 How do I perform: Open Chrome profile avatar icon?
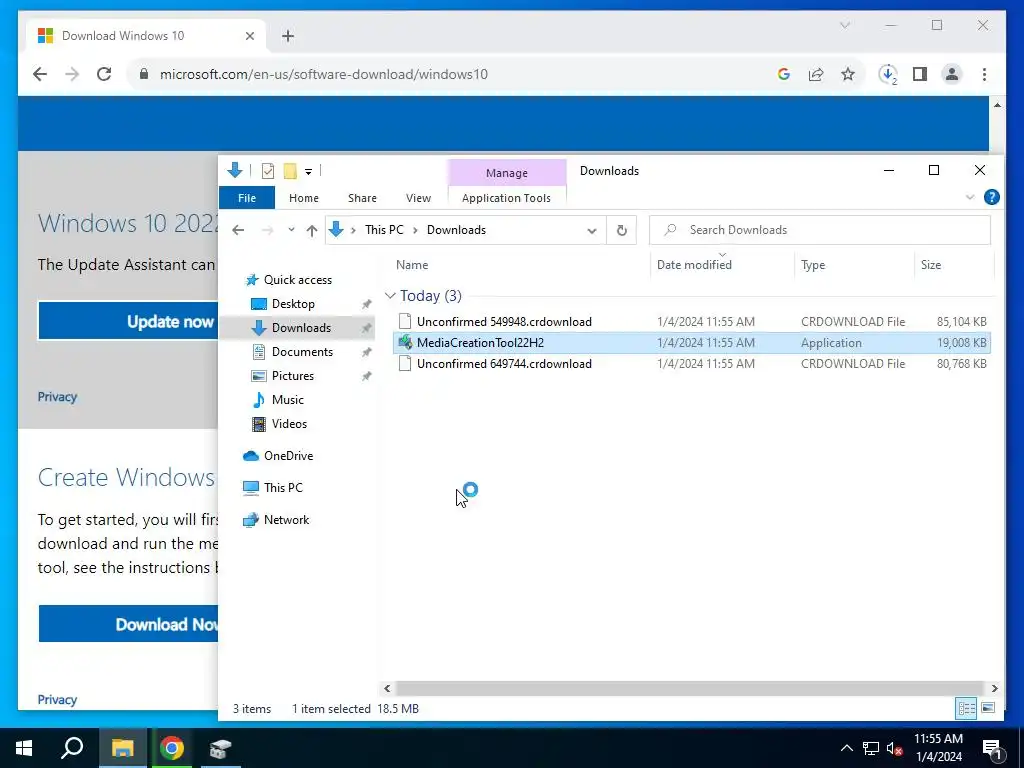952,74
